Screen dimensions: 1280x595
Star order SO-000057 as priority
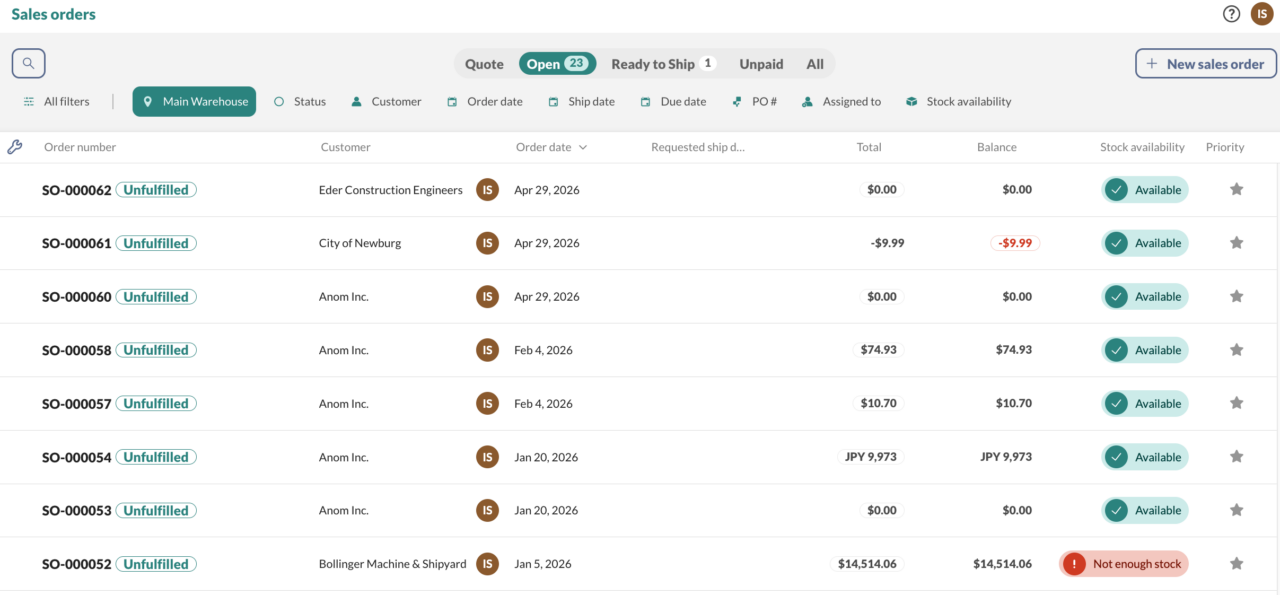1236,403
